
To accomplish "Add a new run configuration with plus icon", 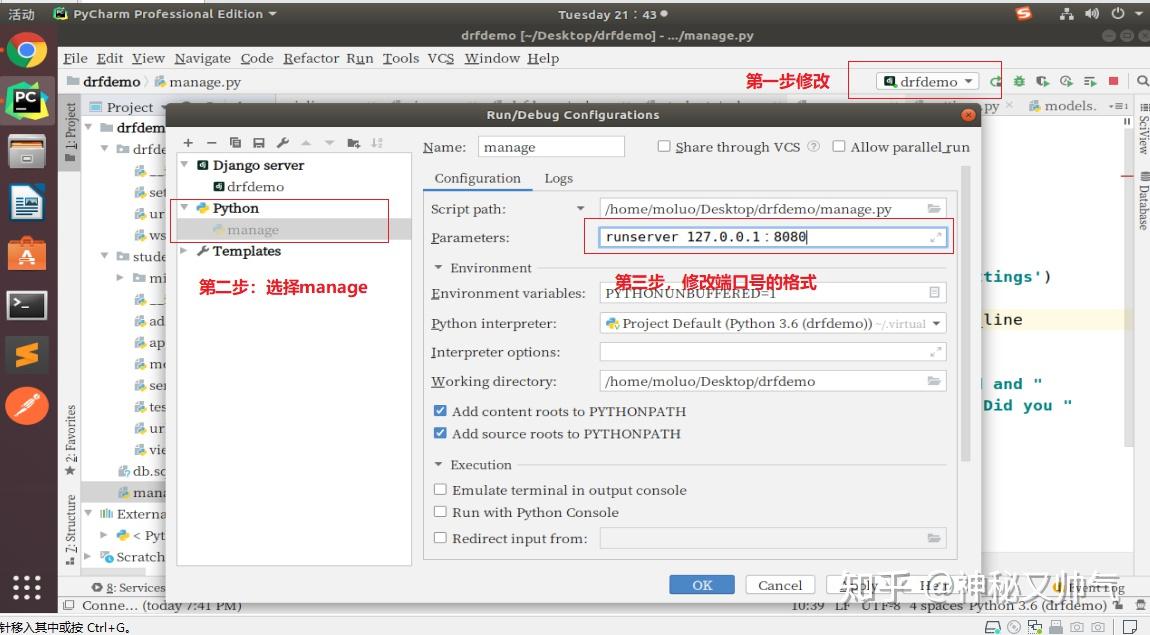I will pyautogui.click(x=188, y=142).
